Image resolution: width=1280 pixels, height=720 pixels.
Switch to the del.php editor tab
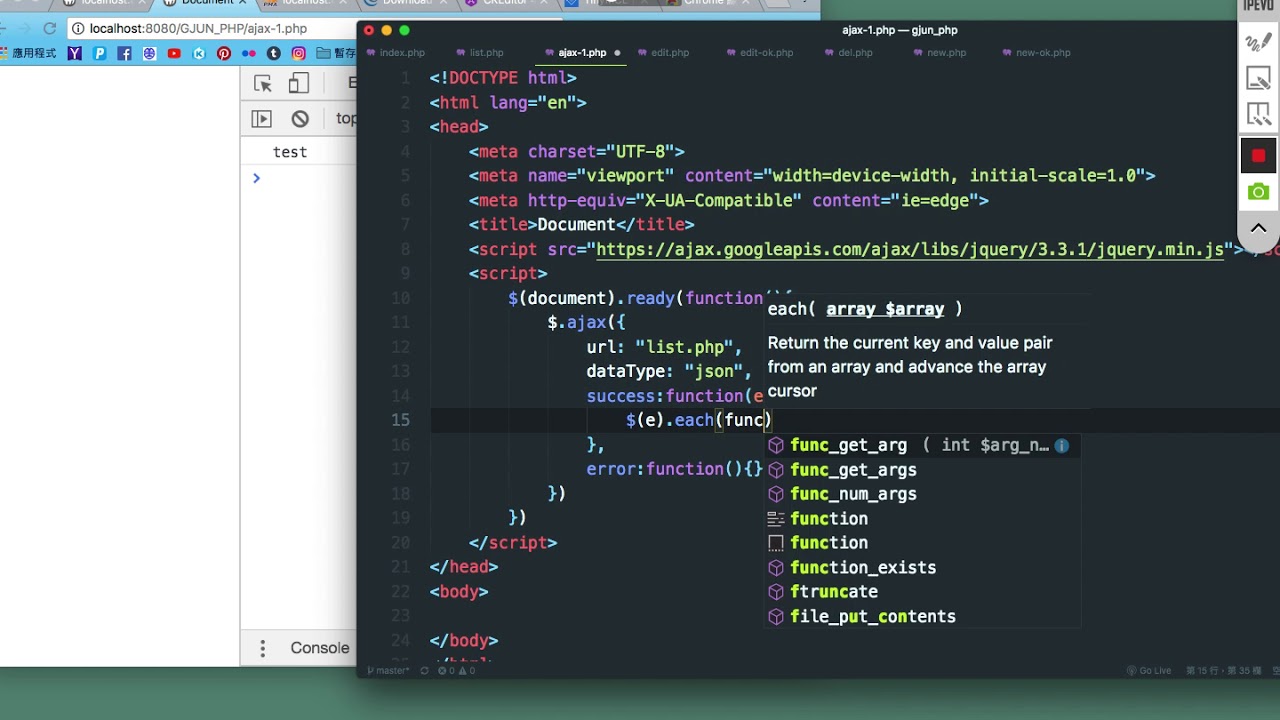(849, 52)
